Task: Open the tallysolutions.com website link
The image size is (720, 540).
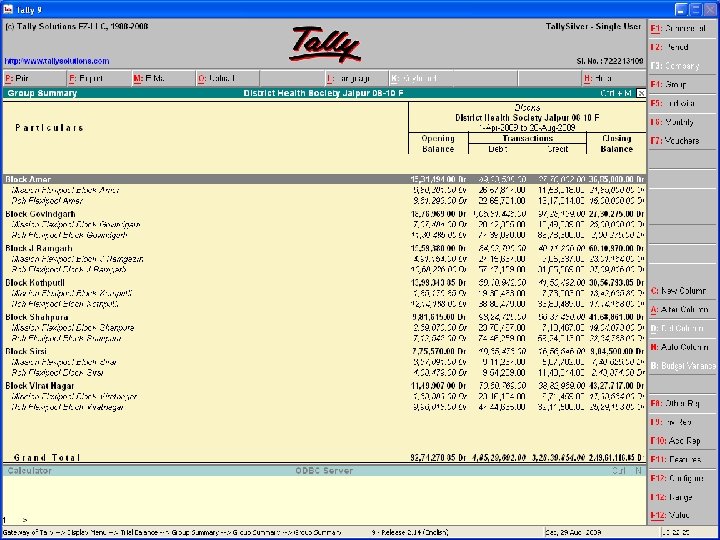Action: (57, 61)
